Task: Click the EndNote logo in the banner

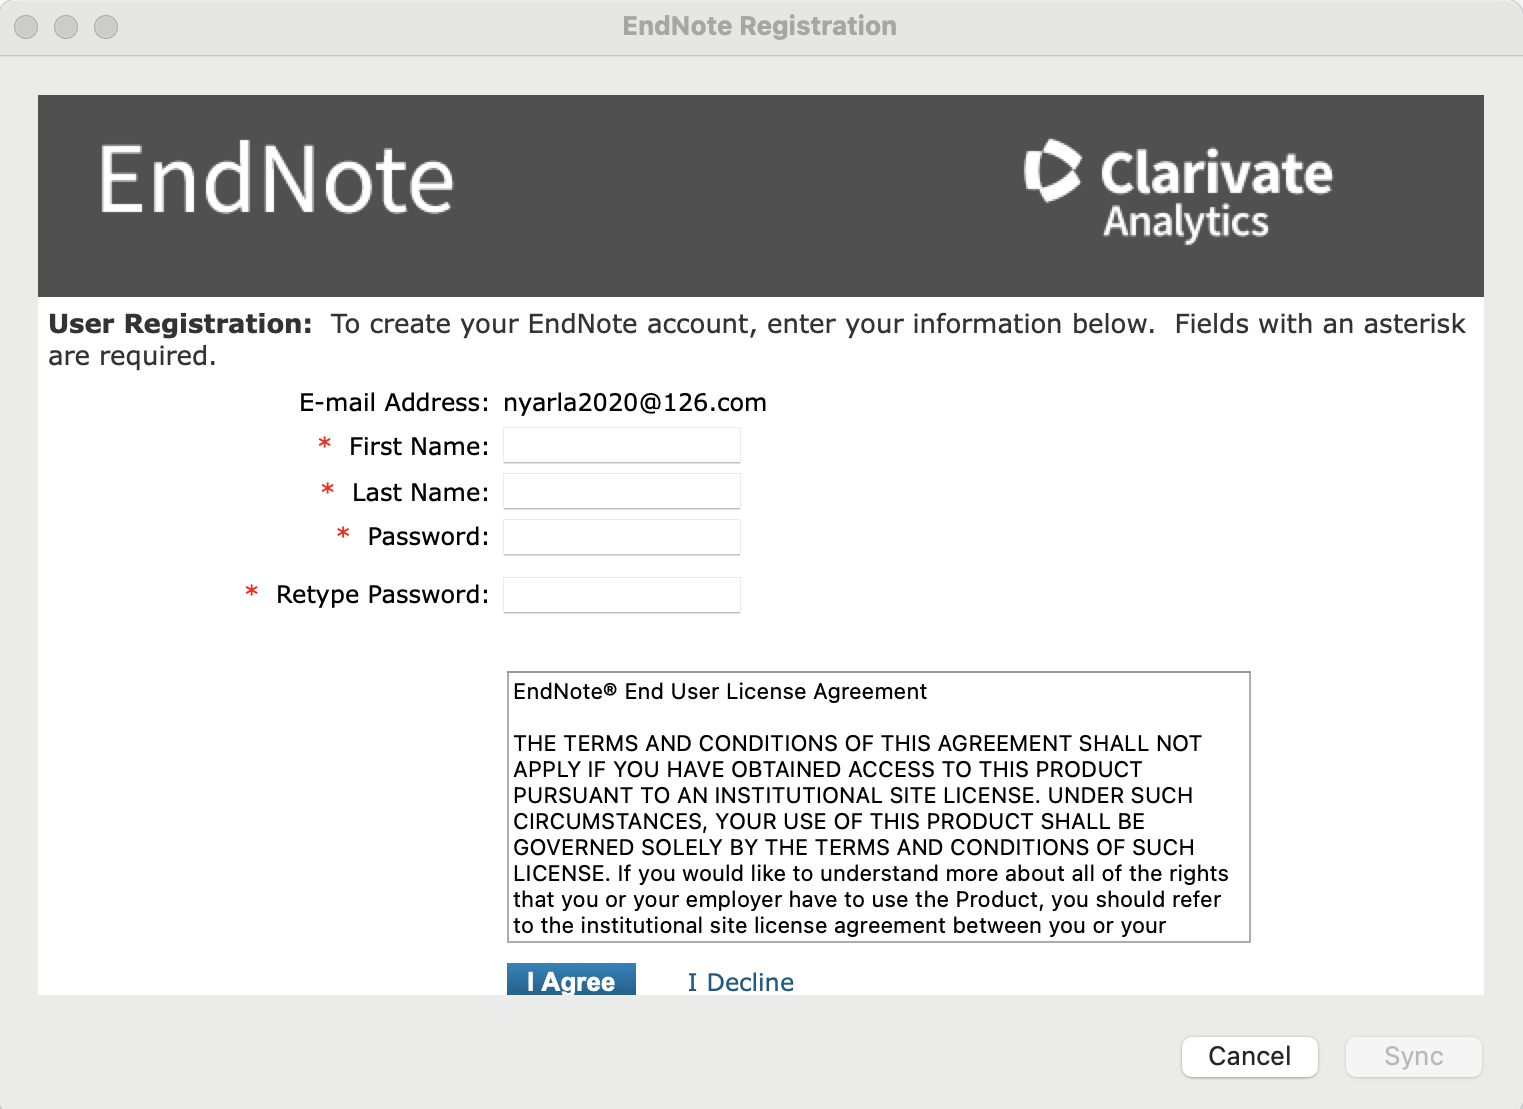Action: [x=276, y=181]
